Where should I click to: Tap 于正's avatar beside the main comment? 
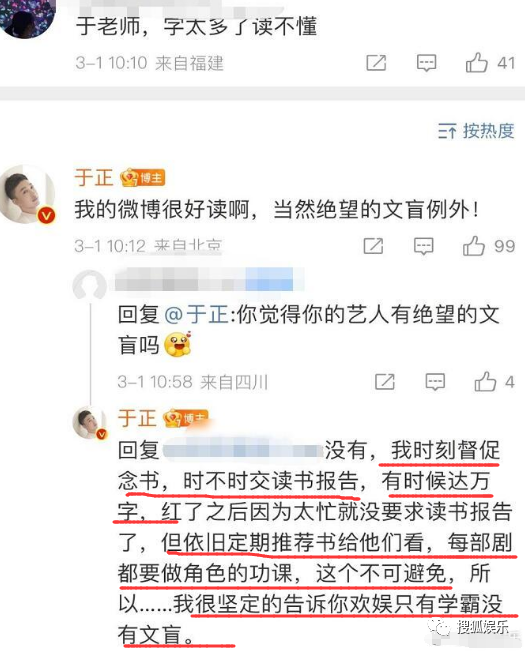click(28, 194)
